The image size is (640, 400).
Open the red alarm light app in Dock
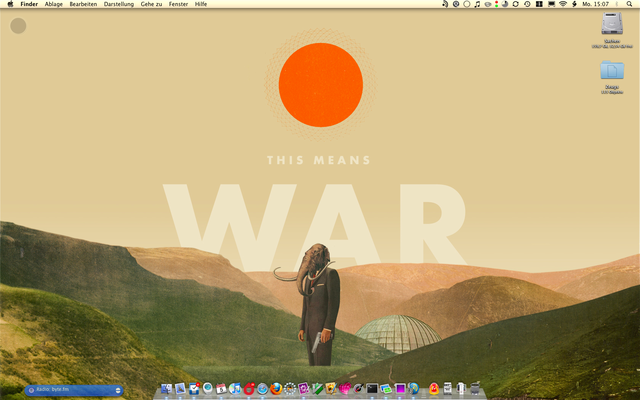434,389
